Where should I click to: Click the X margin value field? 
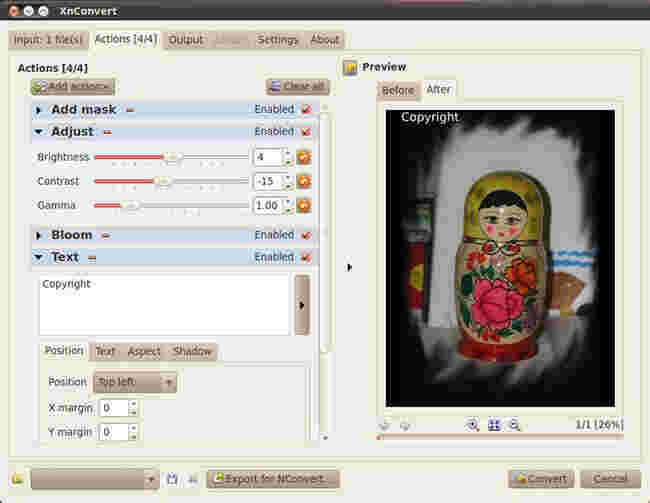(114, 408)
